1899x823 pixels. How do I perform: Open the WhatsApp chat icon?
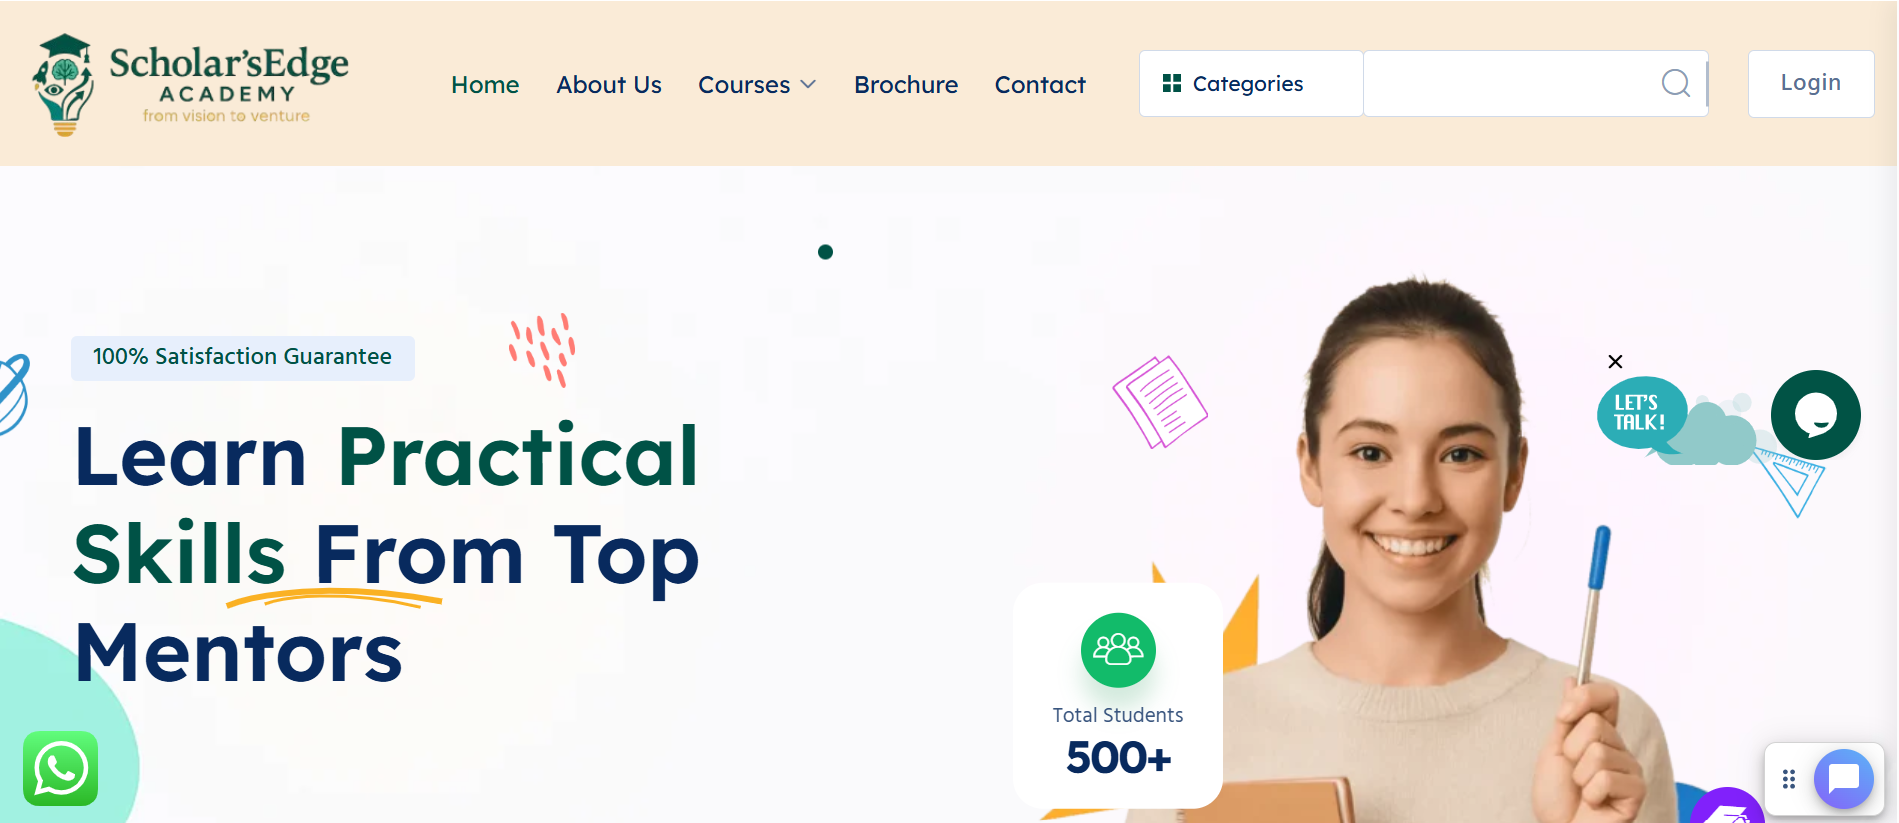[61, 768]
